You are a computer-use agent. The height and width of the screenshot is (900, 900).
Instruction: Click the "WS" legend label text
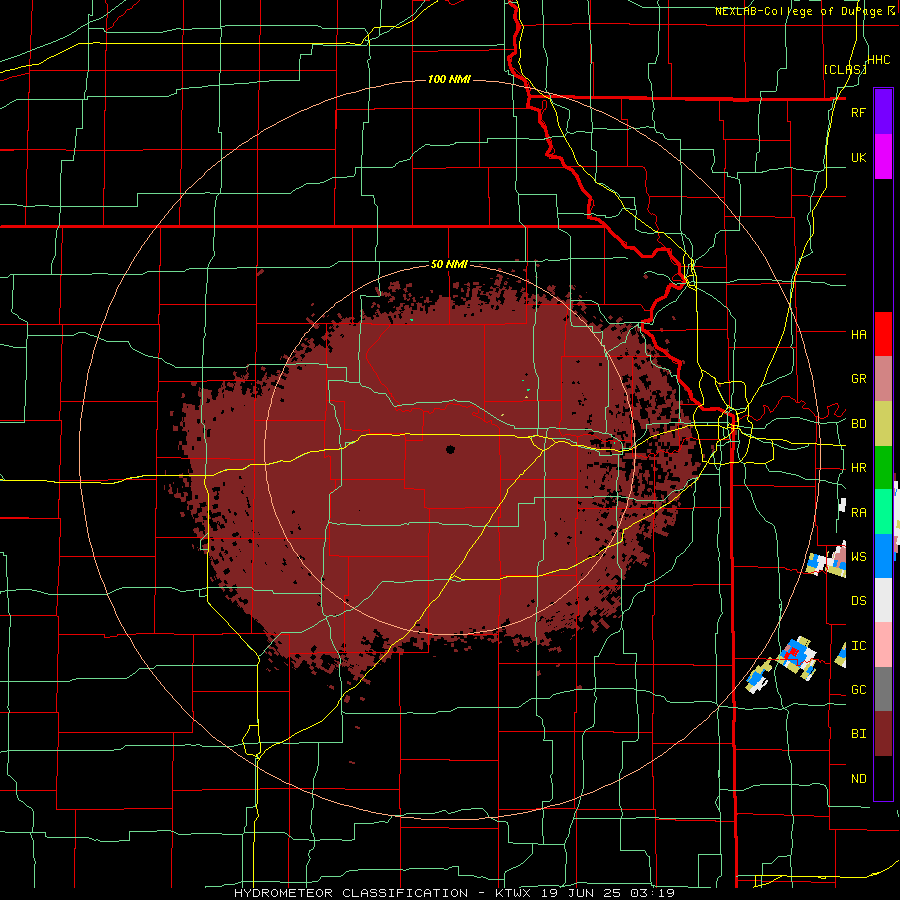pyautogui.click(x=858, y=557)
